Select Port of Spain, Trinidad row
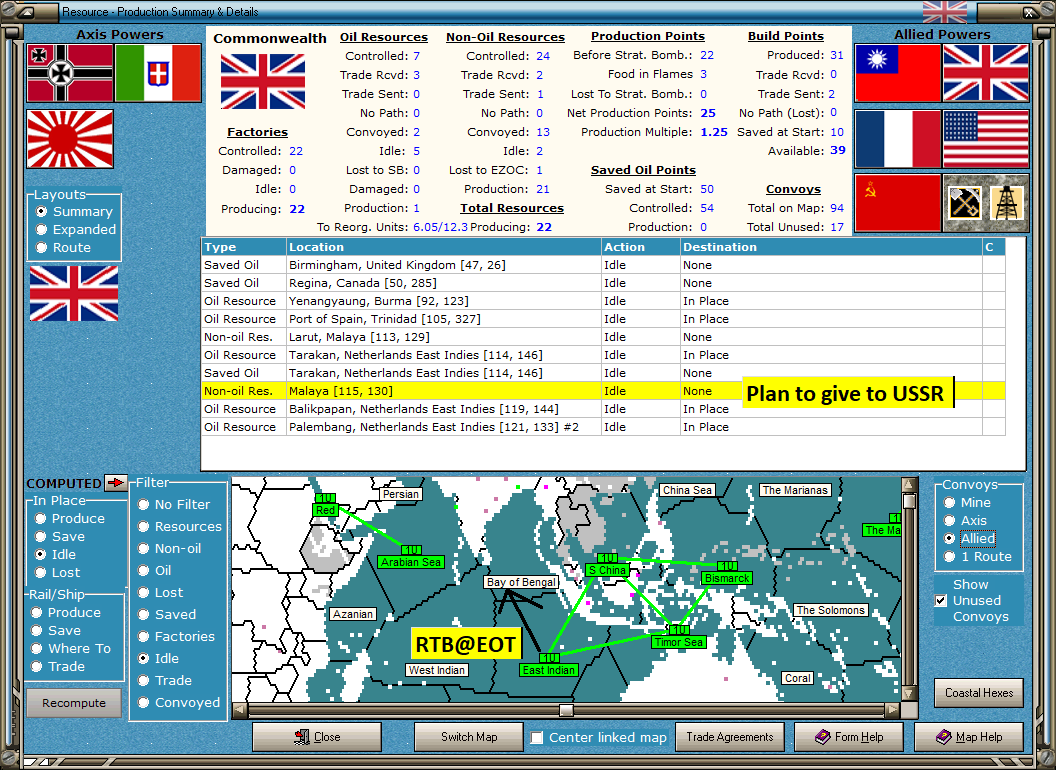This screenshot has width=1056, height=770. [603, 319]
